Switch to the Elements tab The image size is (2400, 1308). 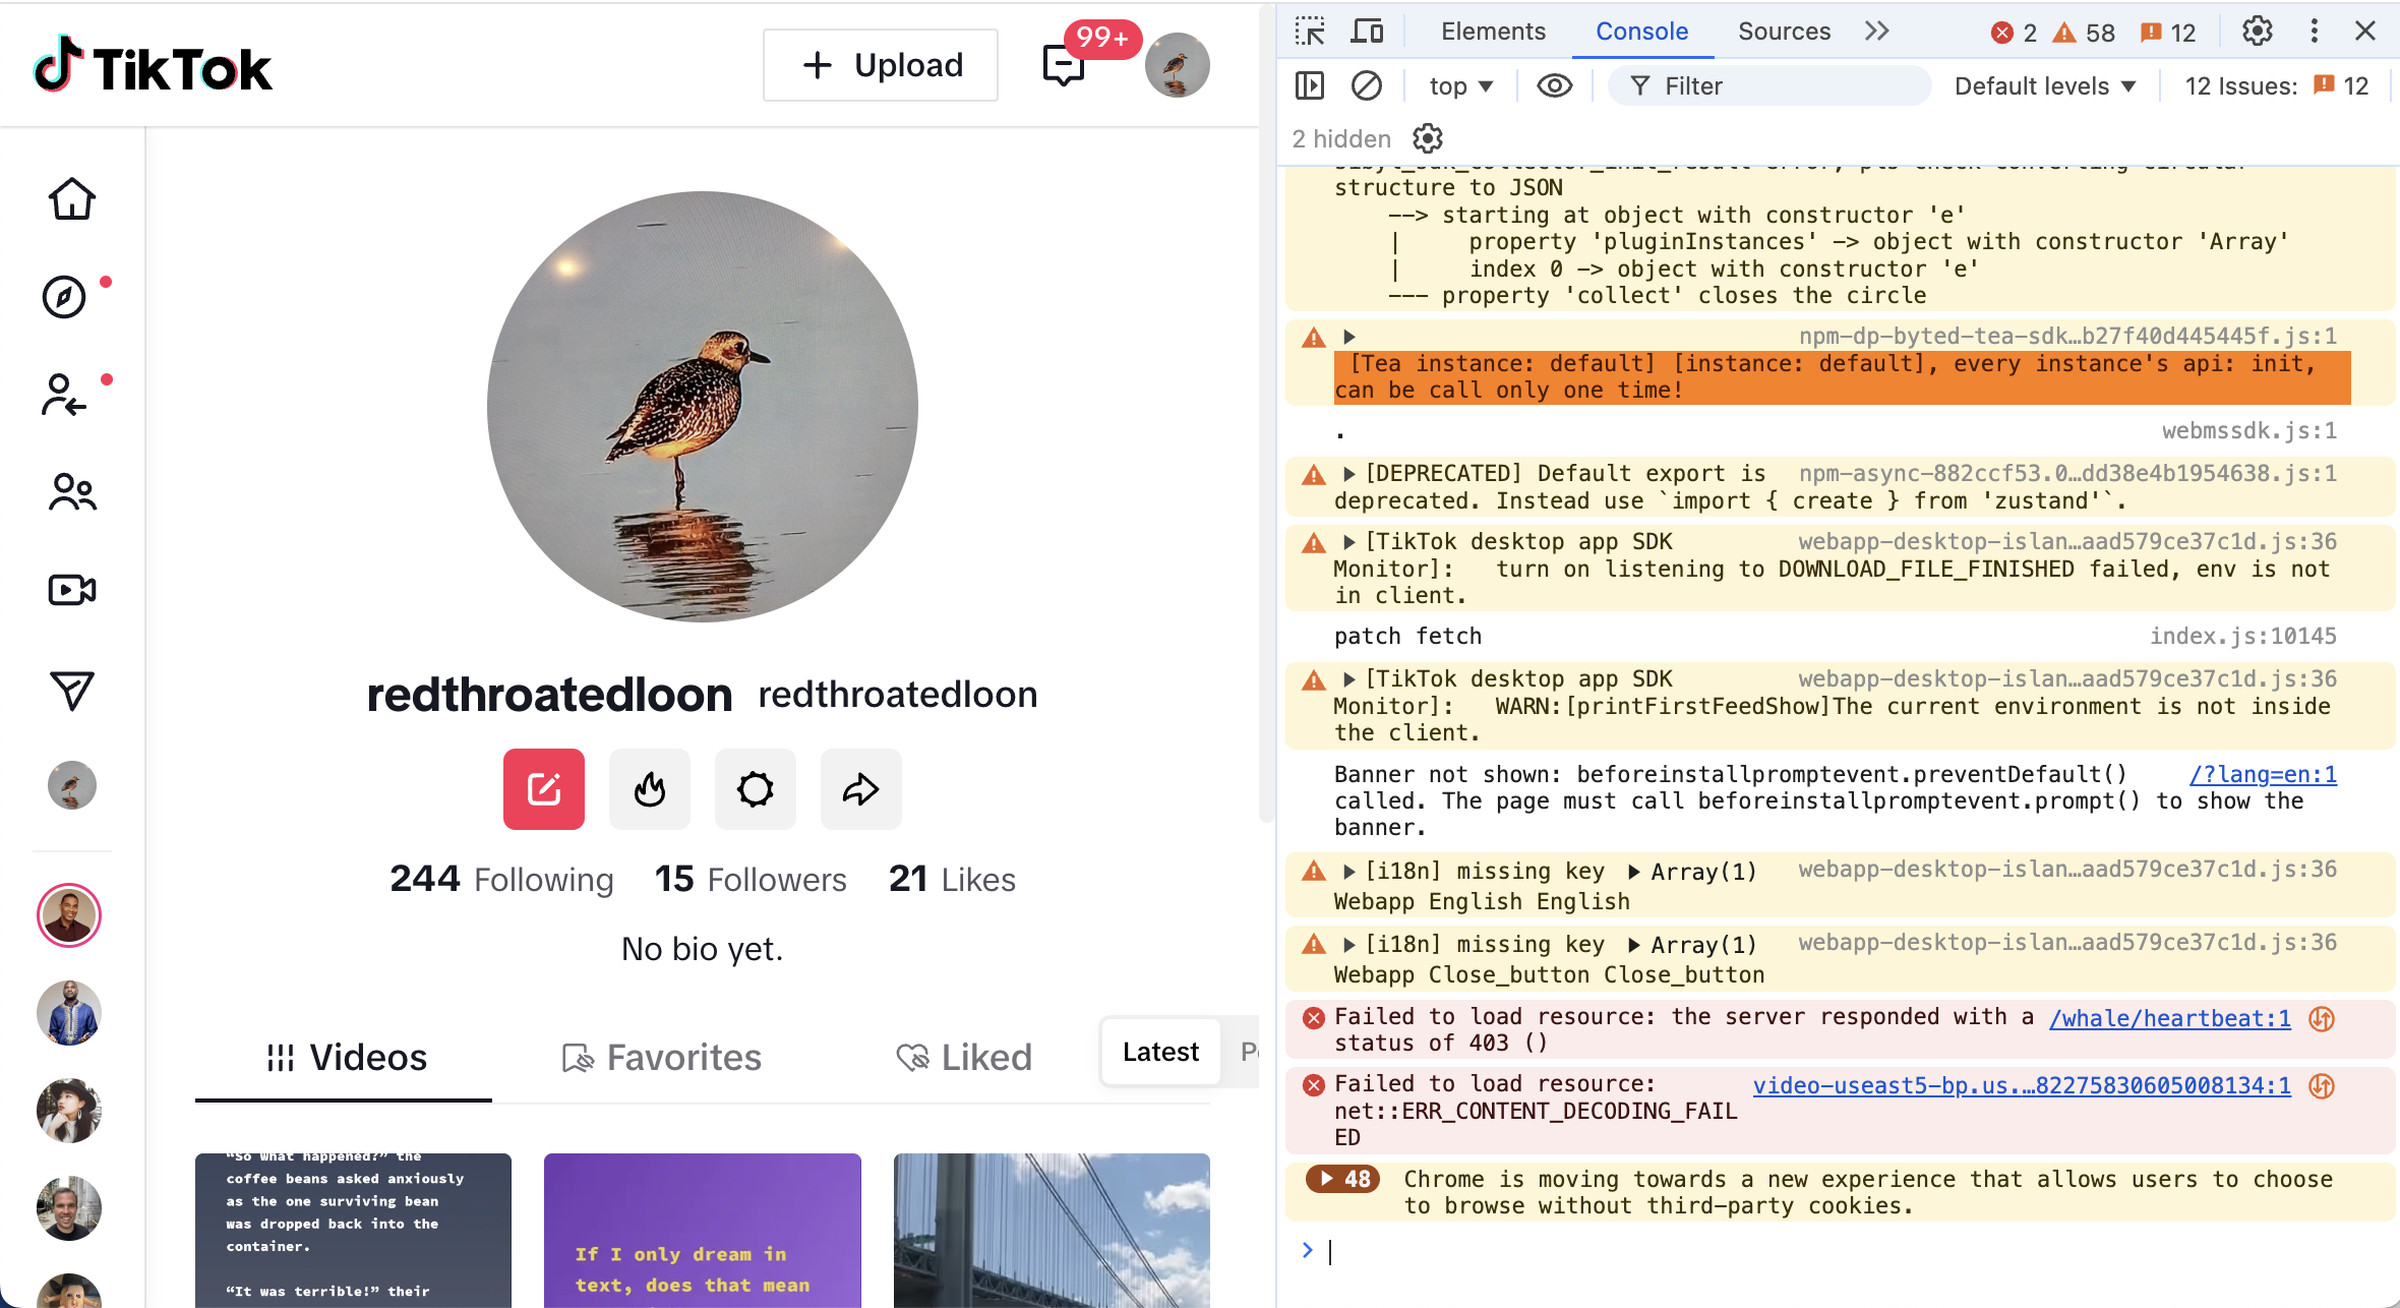1492,31
